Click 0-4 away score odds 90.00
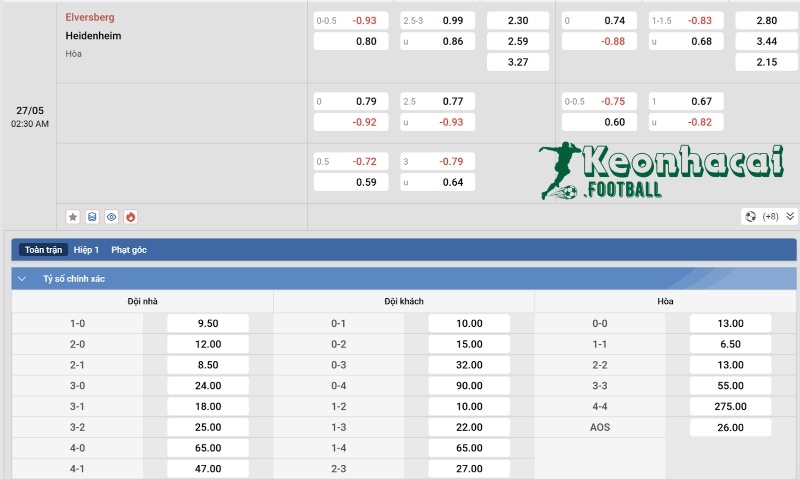The width and height of the screenshot is (800, 479). 469,385
